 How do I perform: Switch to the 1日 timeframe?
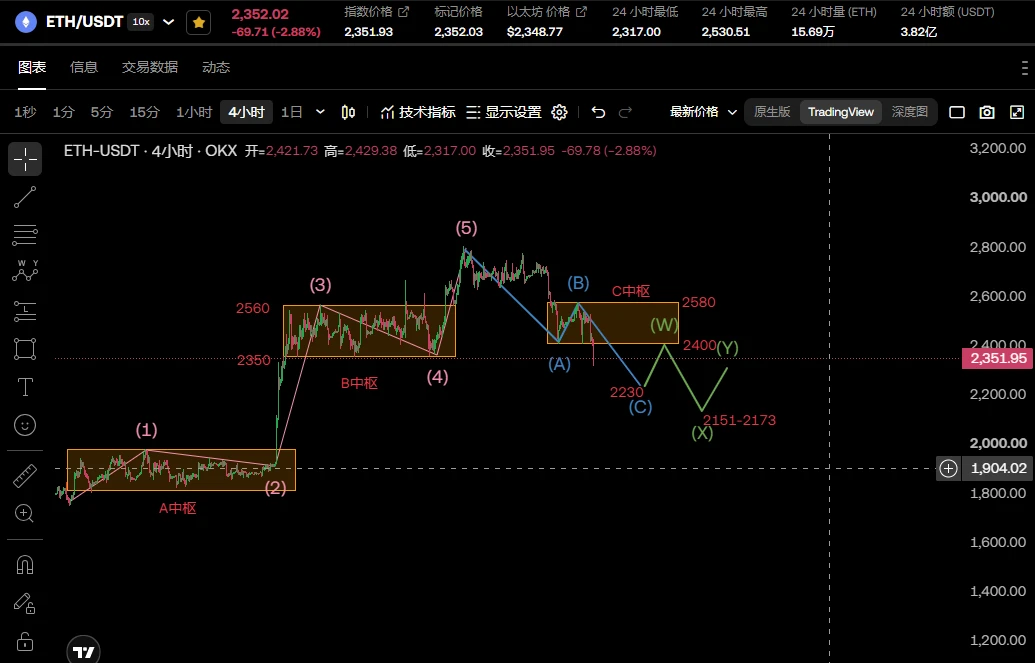click(x=292, y=112)
